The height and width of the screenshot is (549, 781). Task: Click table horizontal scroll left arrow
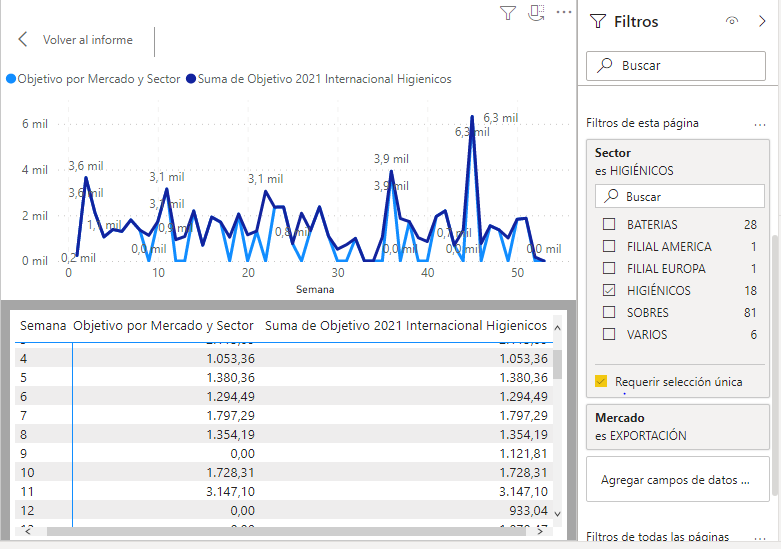tap(27, 532)
